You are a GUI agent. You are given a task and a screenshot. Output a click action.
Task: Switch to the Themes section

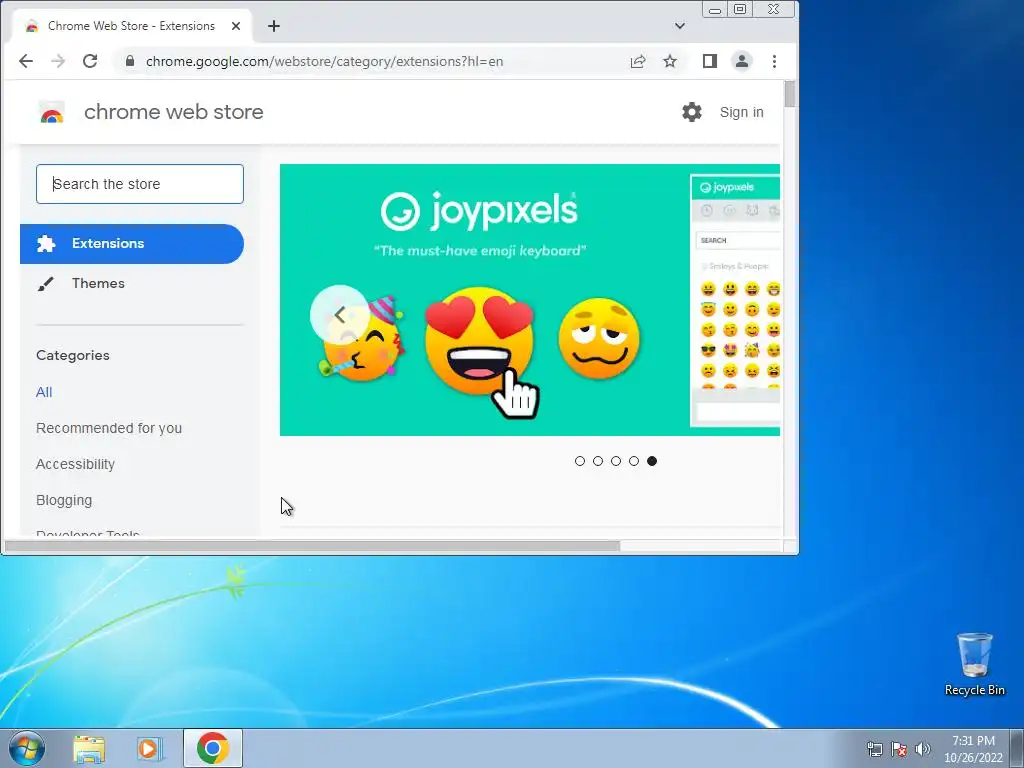click(98, 283)
